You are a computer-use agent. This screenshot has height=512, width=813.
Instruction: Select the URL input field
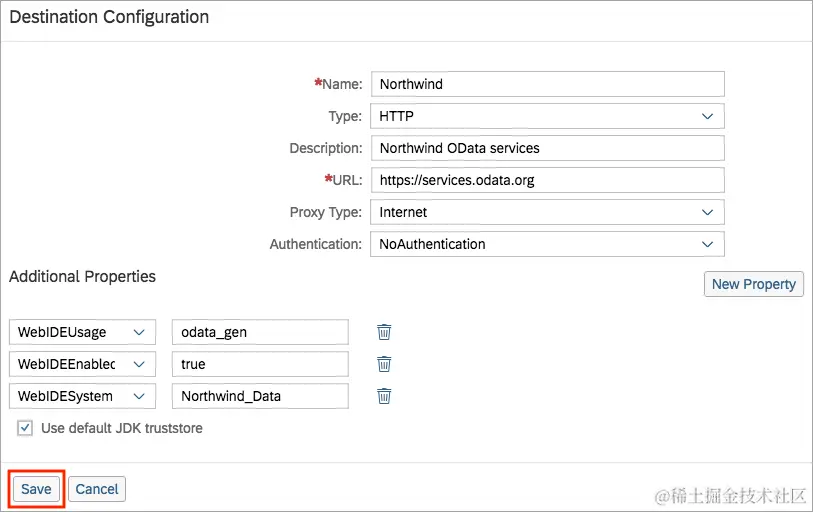[x=547, y=180]
